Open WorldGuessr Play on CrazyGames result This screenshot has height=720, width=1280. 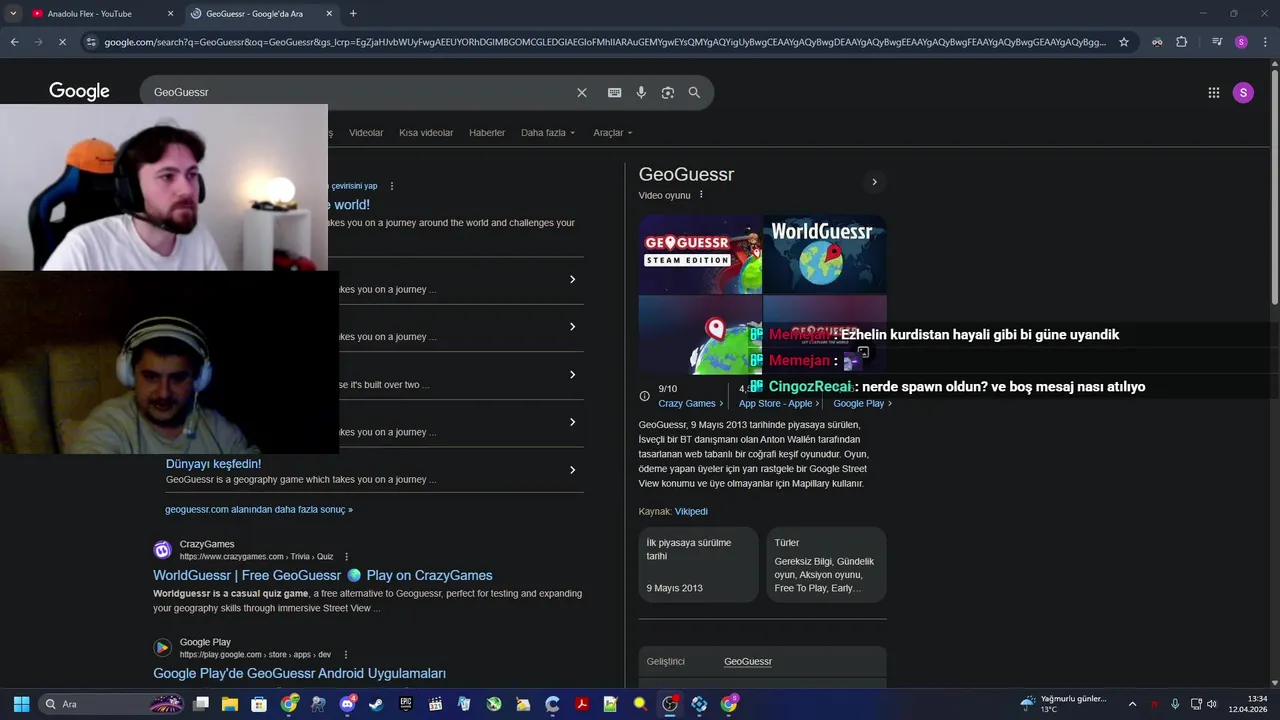click(323, 575)
